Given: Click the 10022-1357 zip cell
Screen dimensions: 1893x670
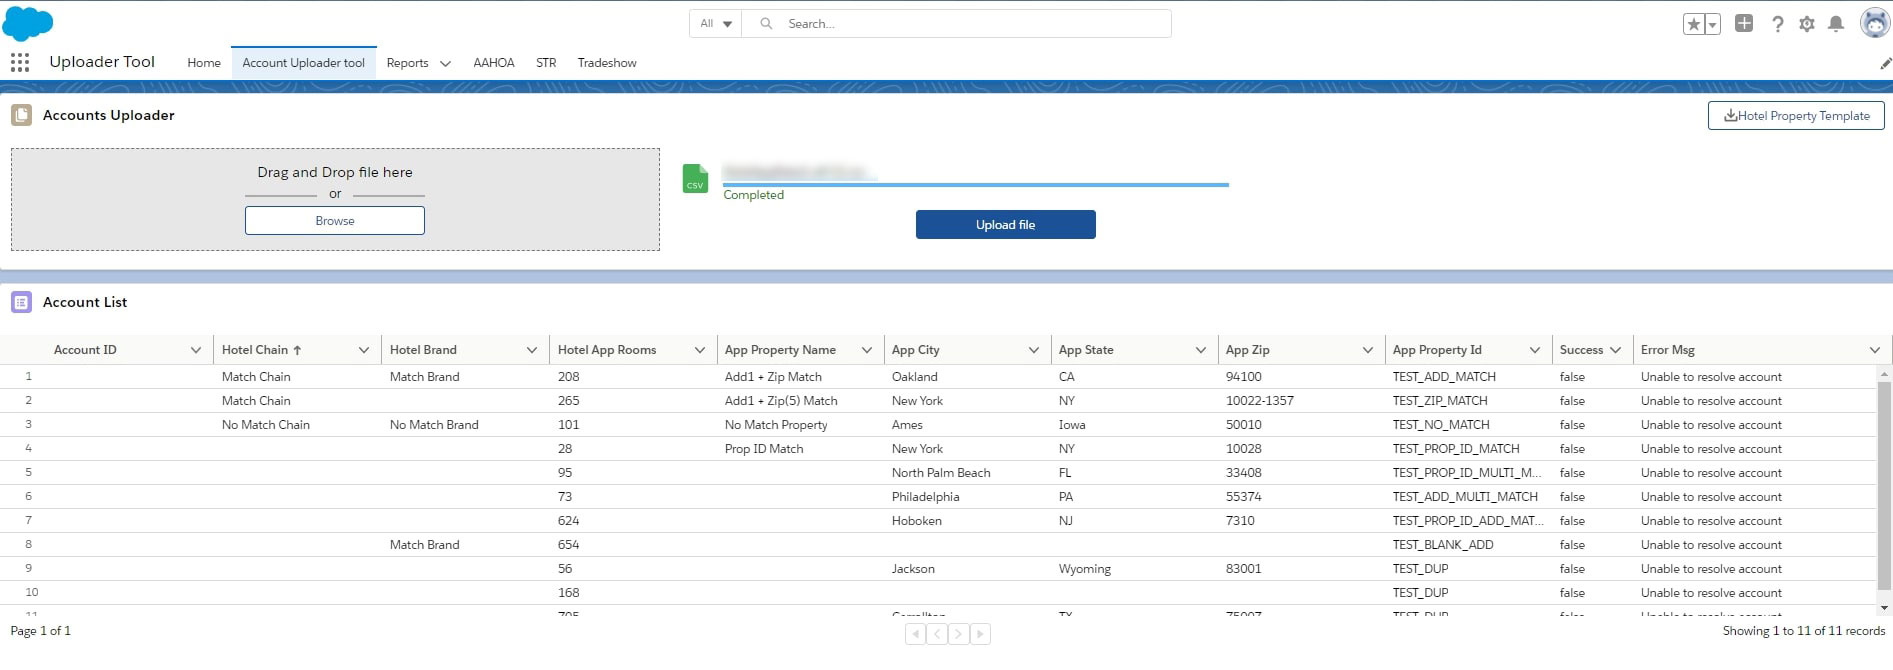Looking at the screenshot, I should [x=1260, y=401].
